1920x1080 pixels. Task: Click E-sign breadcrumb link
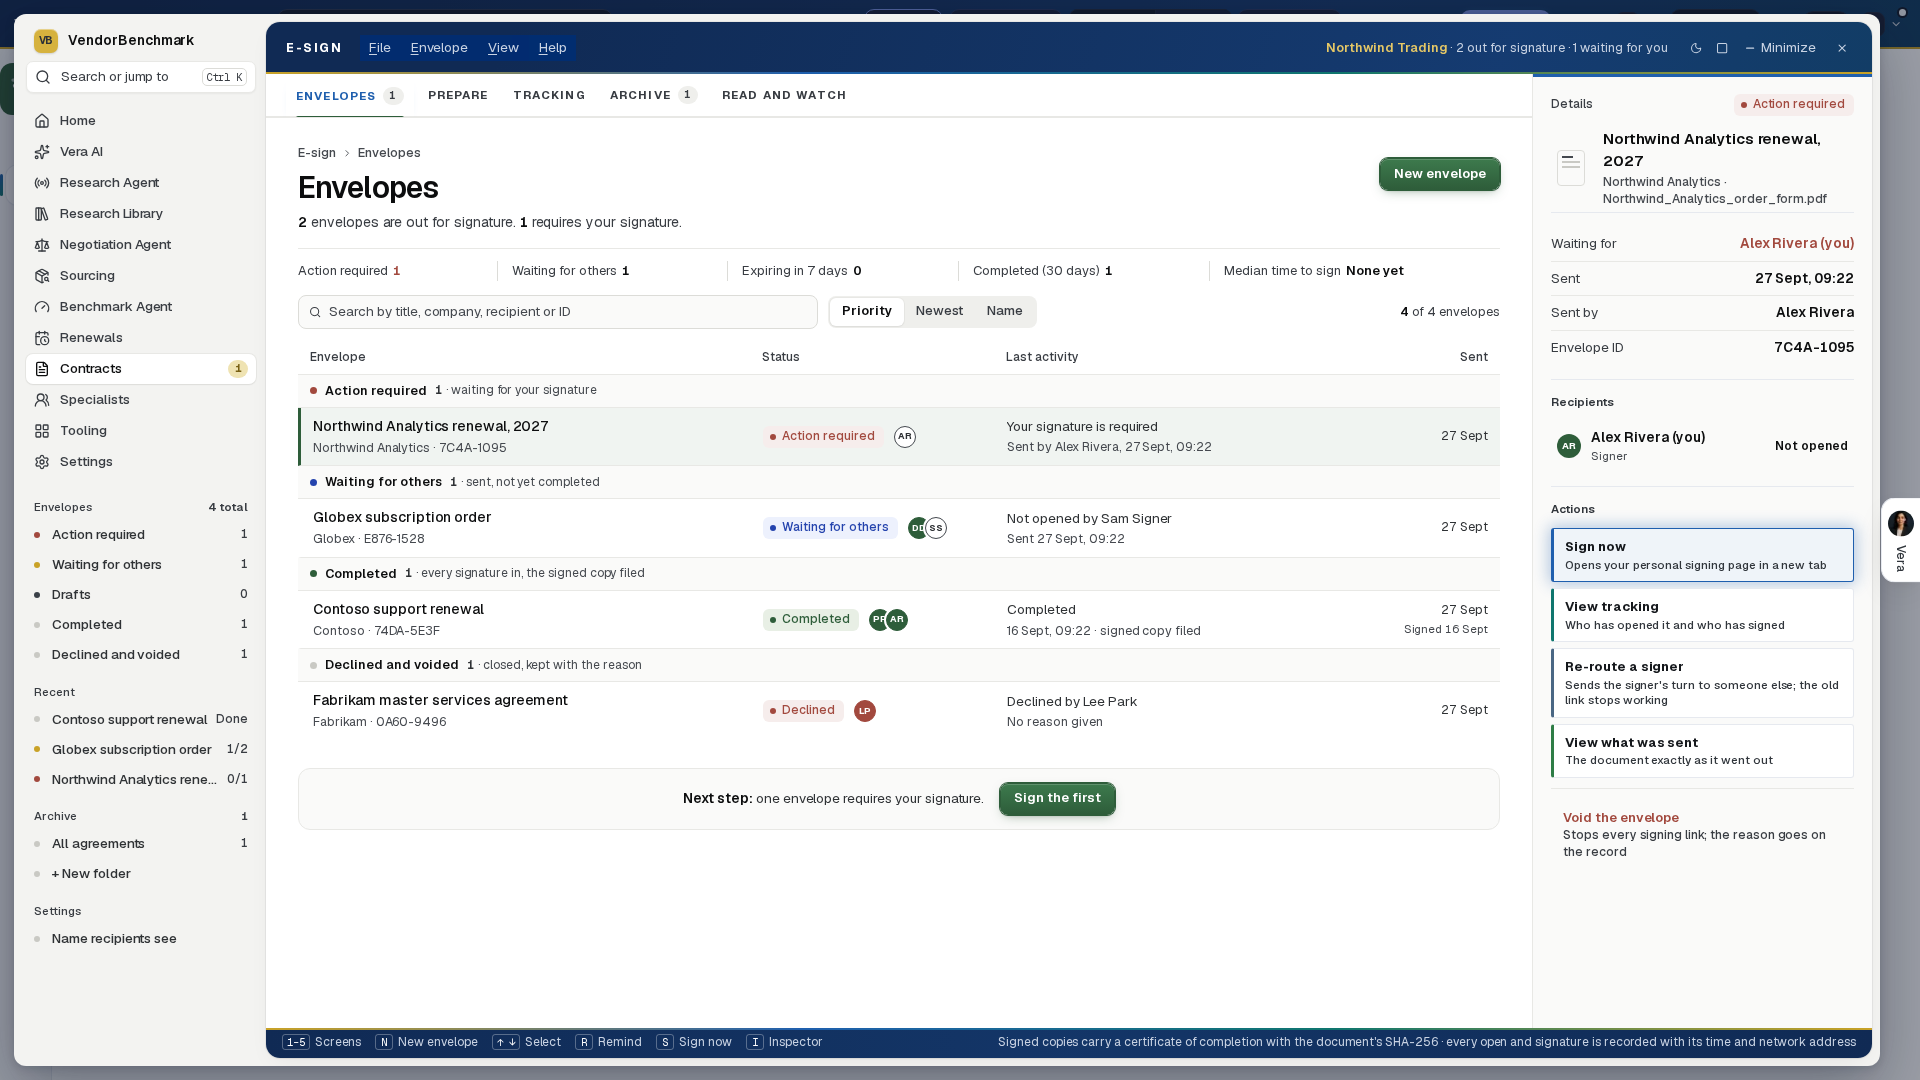[316, 153]
